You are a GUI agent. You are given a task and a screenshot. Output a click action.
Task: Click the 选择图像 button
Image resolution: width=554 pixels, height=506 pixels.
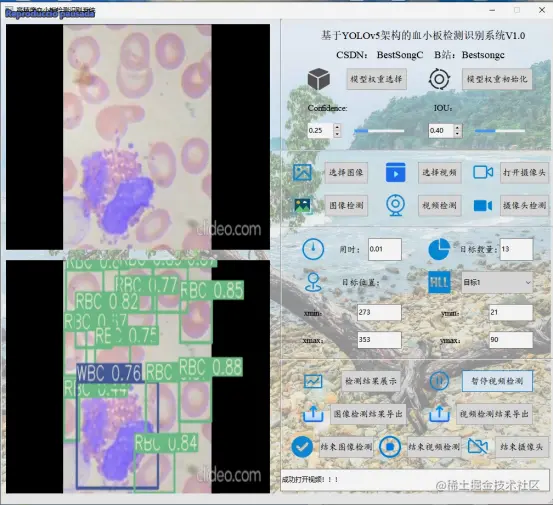346,173
